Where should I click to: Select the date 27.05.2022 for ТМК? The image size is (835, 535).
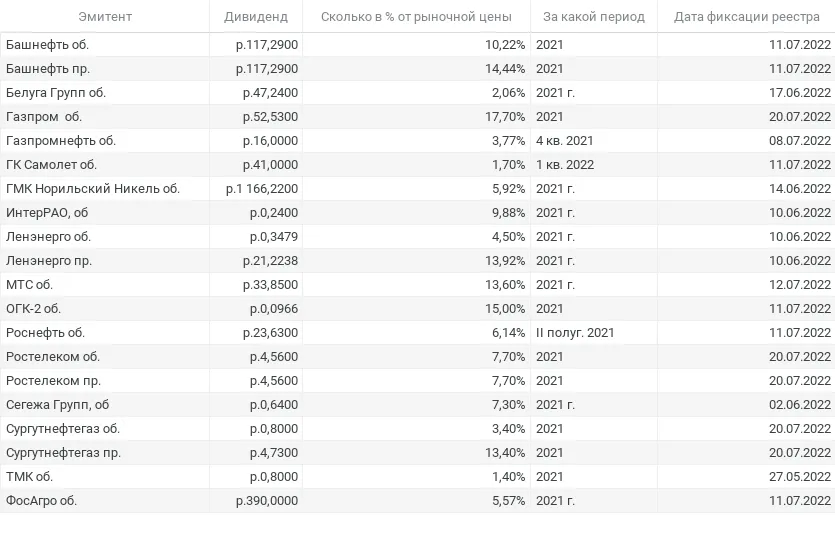[800, 476]
